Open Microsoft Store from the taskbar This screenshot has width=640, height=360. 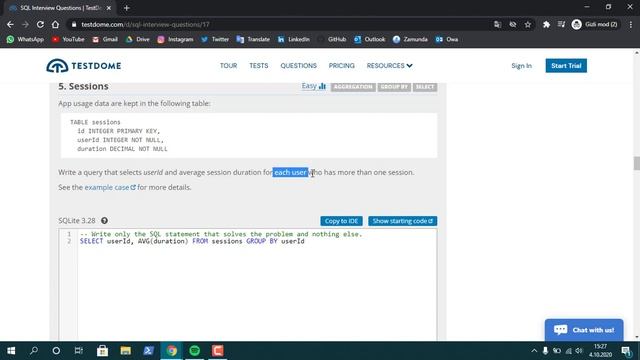102,351
